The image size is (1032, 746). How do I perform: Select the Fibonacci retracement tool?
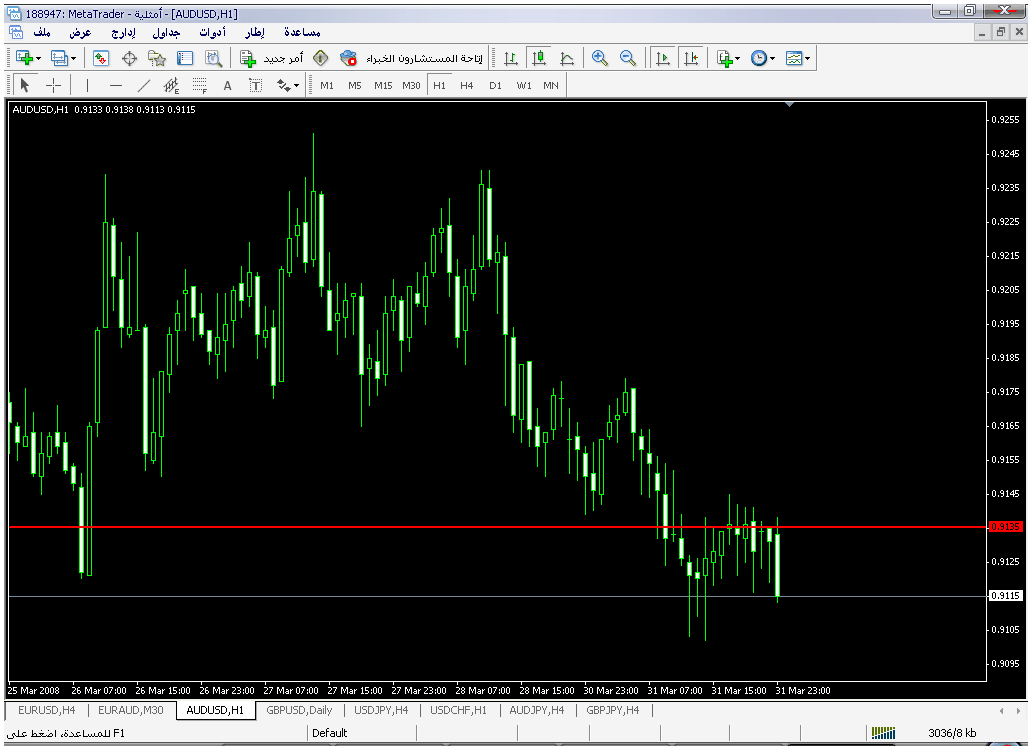pos(199,85)
